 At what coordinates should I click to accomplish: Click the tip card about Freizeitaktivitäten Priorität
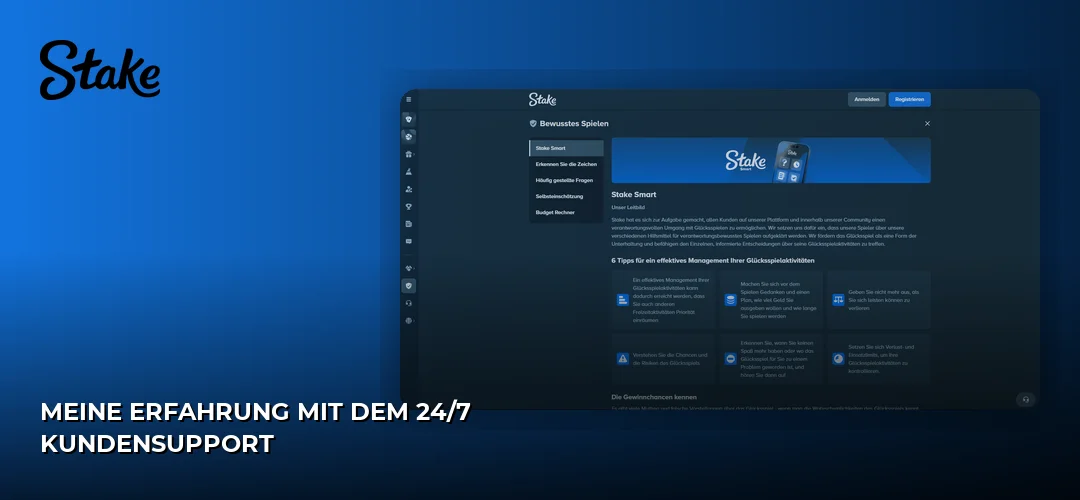point(663,300)
